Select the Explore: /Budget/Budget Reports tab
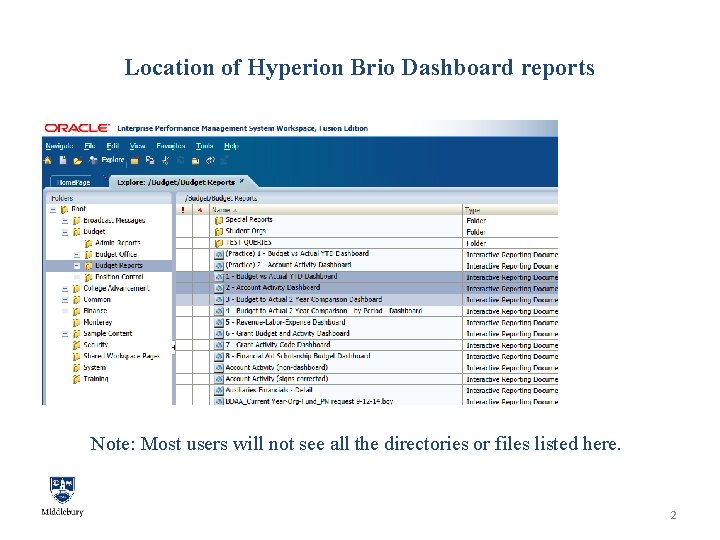This screenshot has height=540, width=720. click(x=176, y=182)
